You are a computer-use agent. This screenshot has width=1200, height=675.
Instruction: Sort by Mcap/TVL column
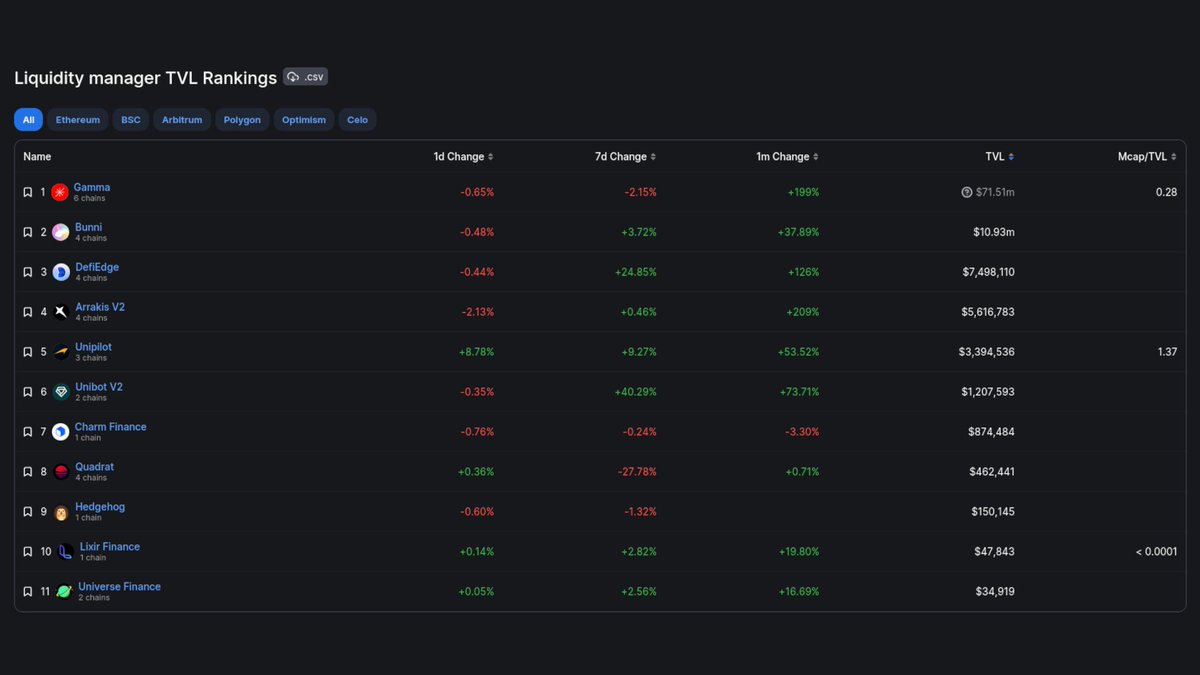click(x=1147, y=157)
